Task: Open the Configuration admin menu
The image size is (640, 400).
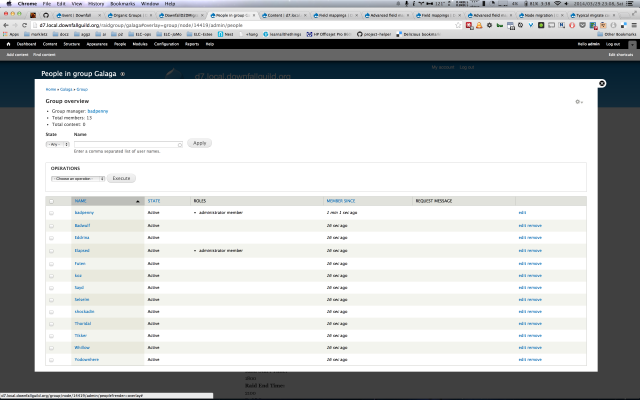Action: click(166, 44)
